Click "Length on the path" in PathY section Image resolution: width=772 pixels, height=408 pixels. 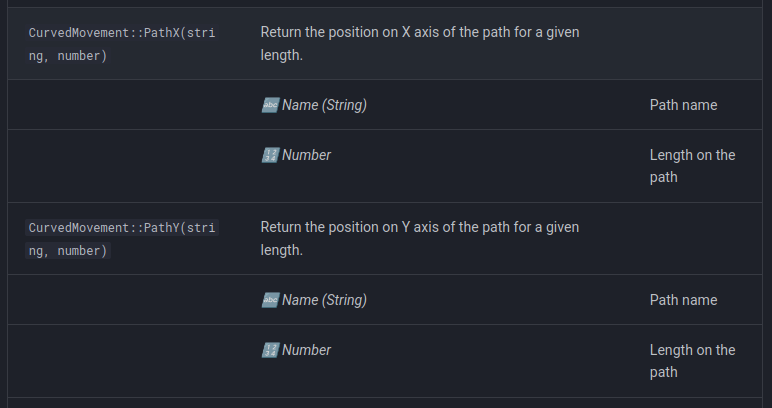pyautogui.click(x=692, y=361)
